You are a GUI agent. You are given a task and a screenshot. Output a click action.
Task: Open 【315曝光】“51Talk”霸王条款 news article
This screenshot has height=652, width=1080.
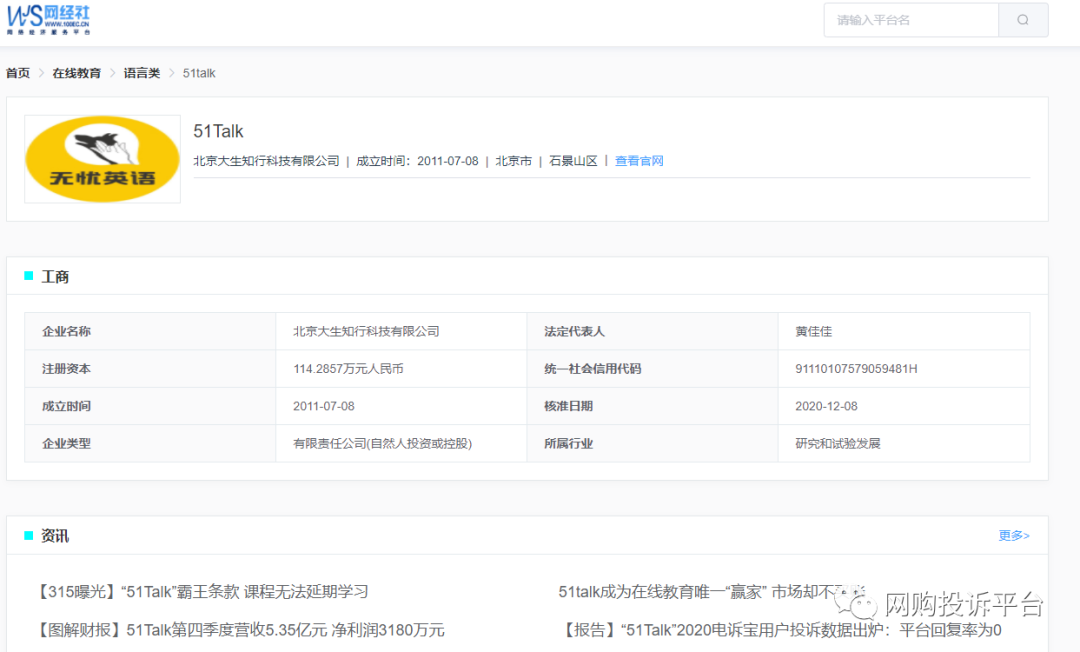(x=201, y=591)
